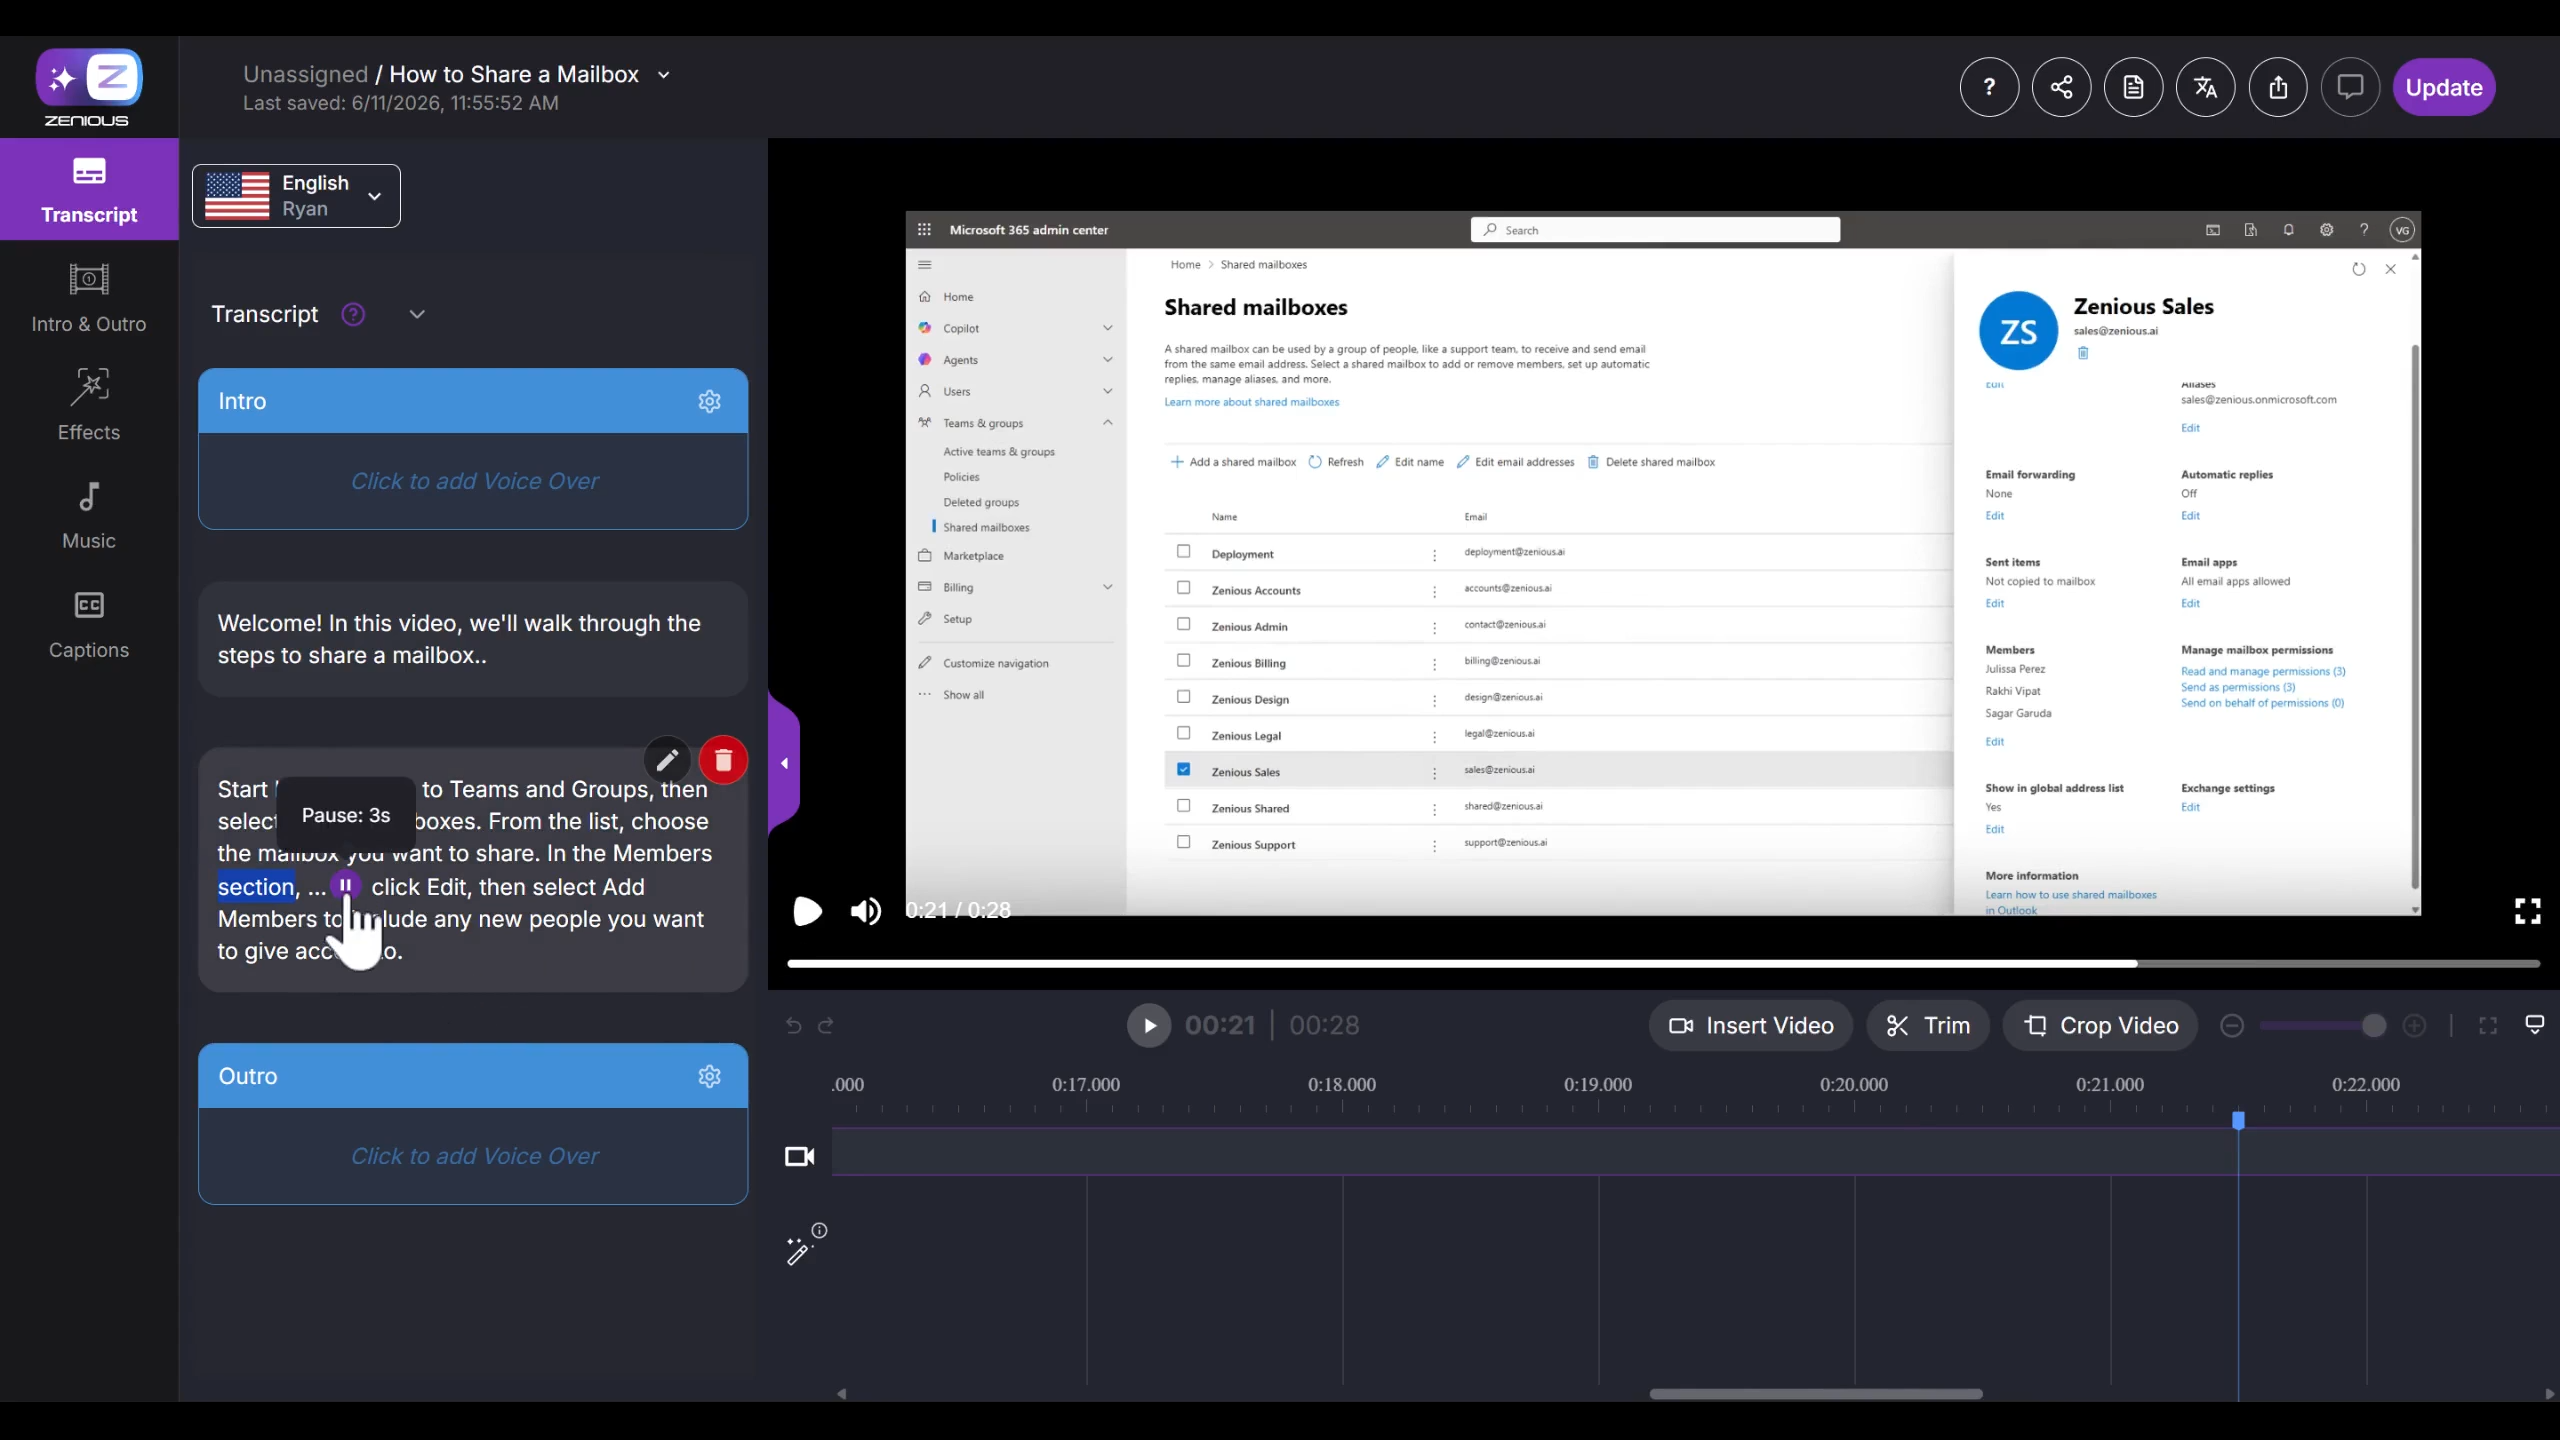
Task: Switch to the Transcript tab
Action: click(x=89, y=189)
